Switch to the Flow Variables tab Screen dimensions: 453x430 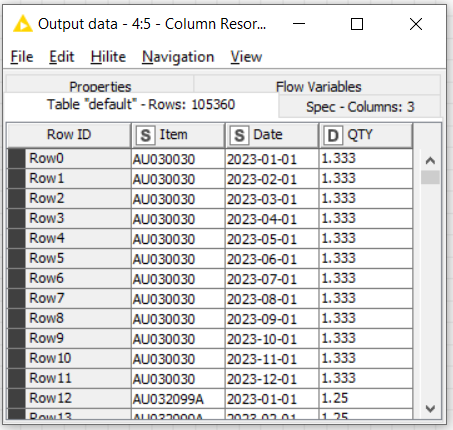tap(318, 85)
